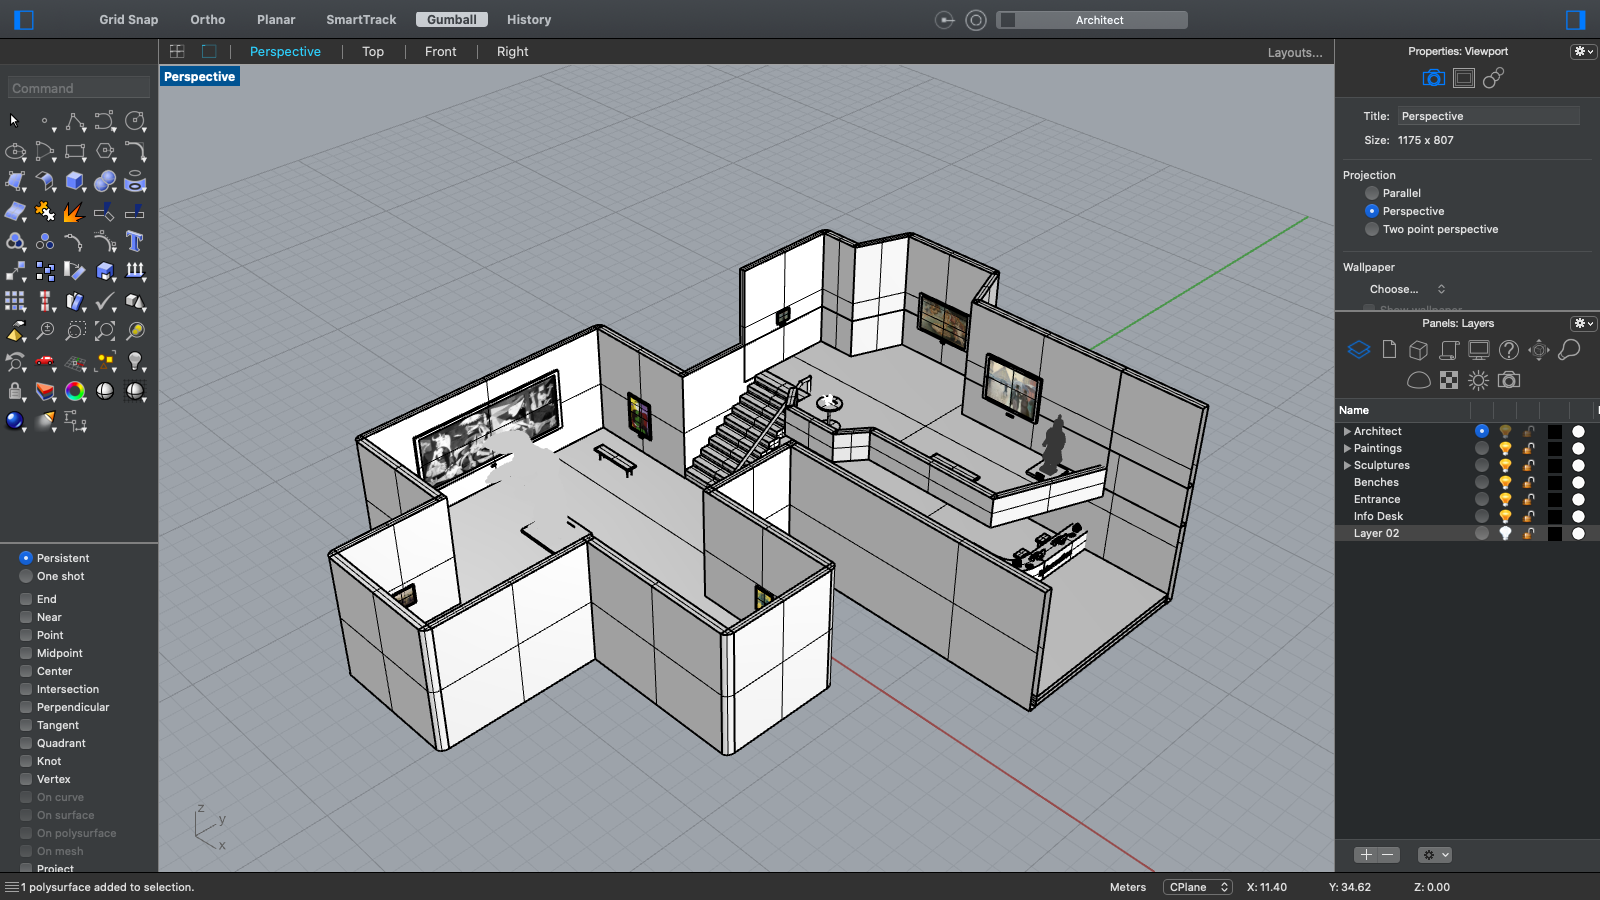The height and width of the screenshot is (900, 1600).
Task: Open the color wheel tool
Action: click(x=75, y=391)
